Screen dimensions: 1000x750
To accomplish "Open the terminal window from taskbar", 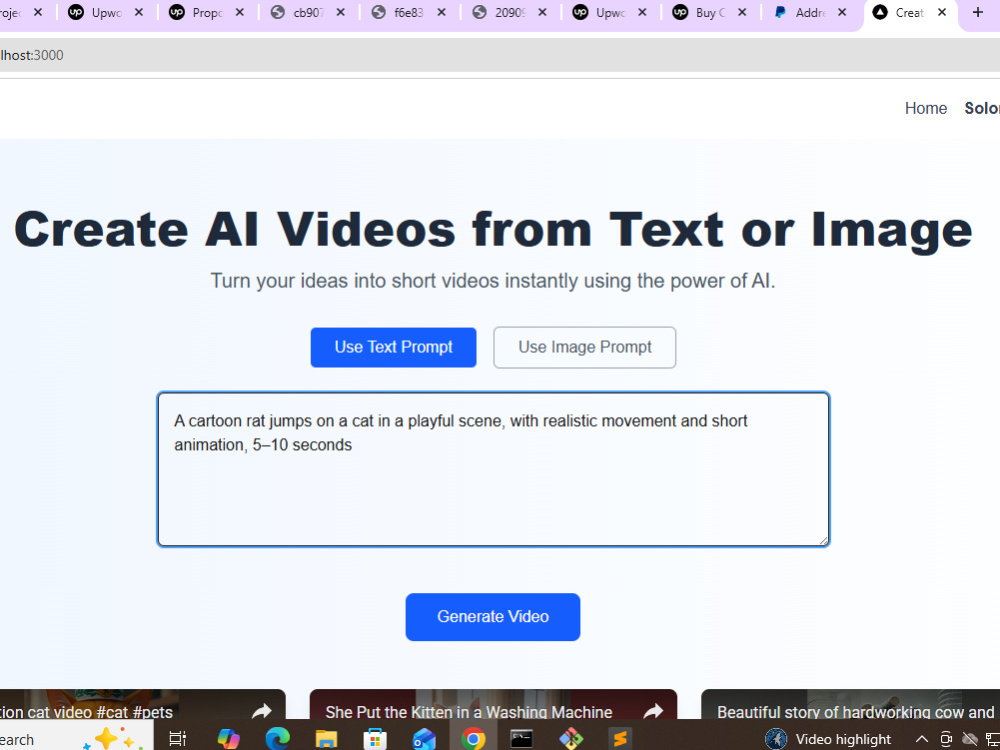I will pos(522,739).
